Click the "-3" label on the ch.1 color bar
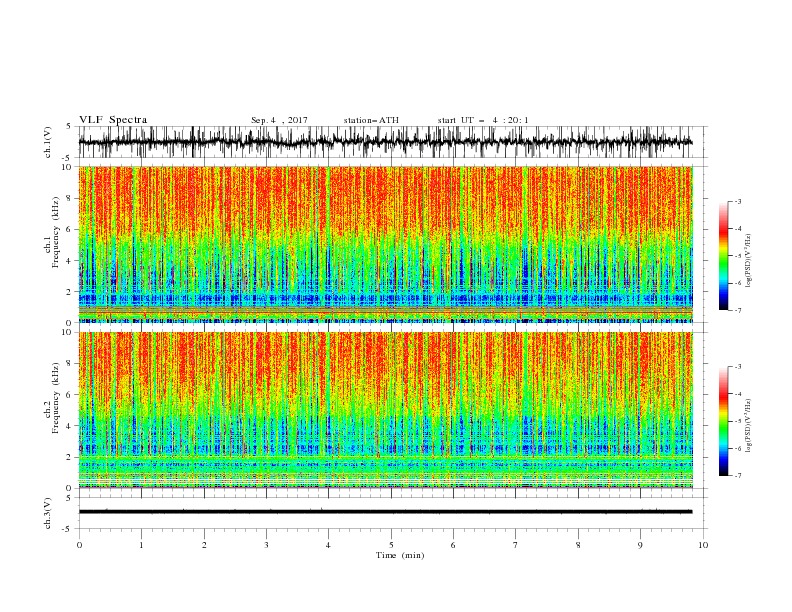The width and height of the screenshot is (792, 612). point(737,201)
